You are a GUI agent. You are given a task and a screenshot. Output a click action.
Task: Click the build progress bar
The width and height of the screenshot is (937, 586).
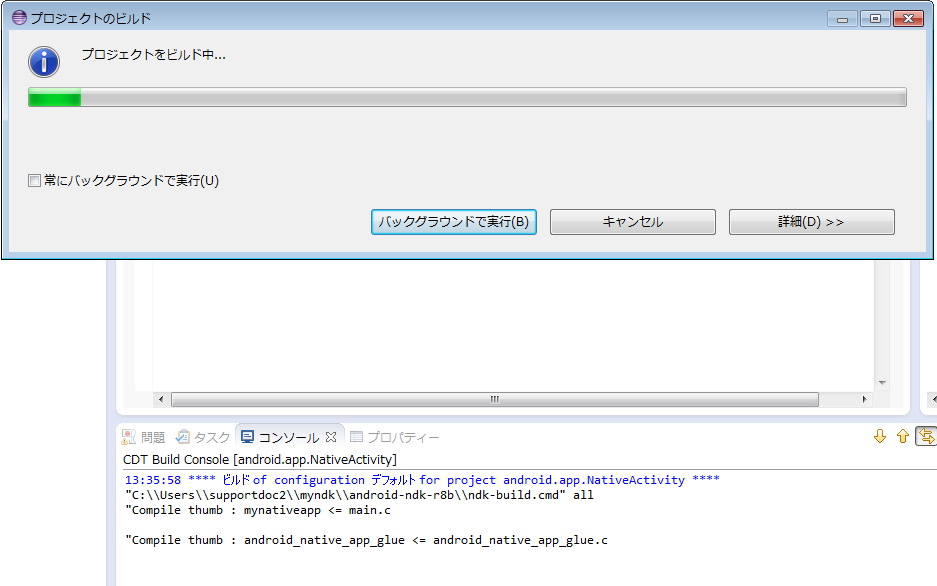(x=467, y=97)
